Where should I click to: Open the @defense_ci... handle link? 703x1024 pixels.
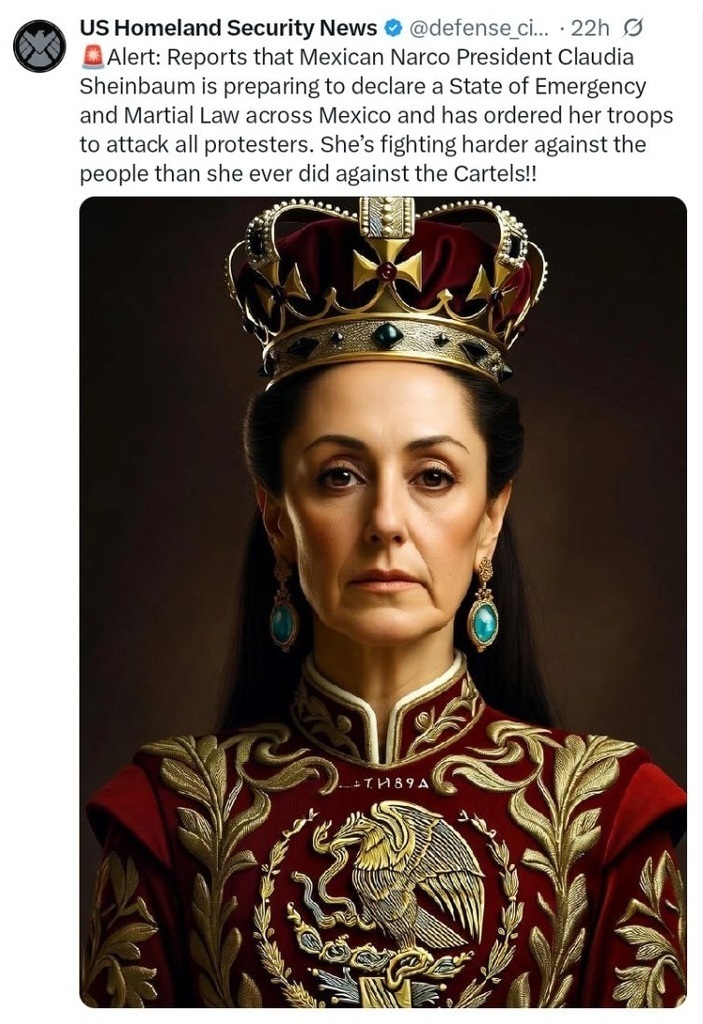(478, 28)
